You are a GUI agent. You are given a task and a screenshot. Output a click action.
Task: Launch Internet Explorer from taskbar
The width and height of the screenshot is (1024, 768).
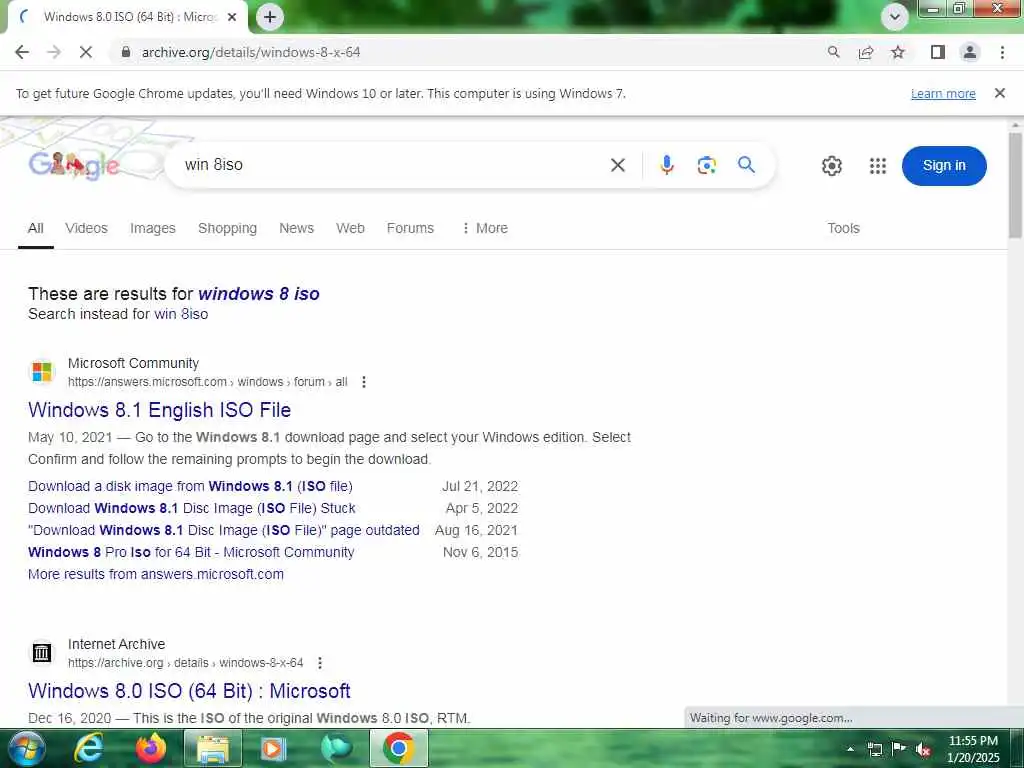tap(89, 748)
